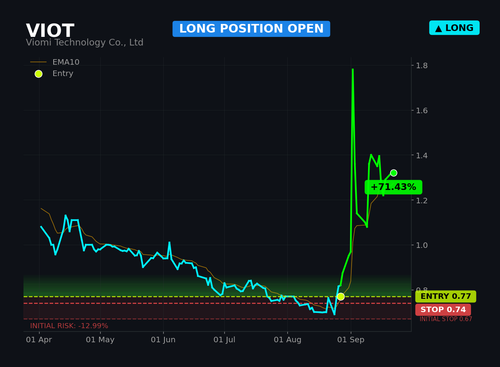Click the ENTRY 0.77 price tag
This screenshot has width=500, height=367.
pyautogui.click(x=446, y=296)
